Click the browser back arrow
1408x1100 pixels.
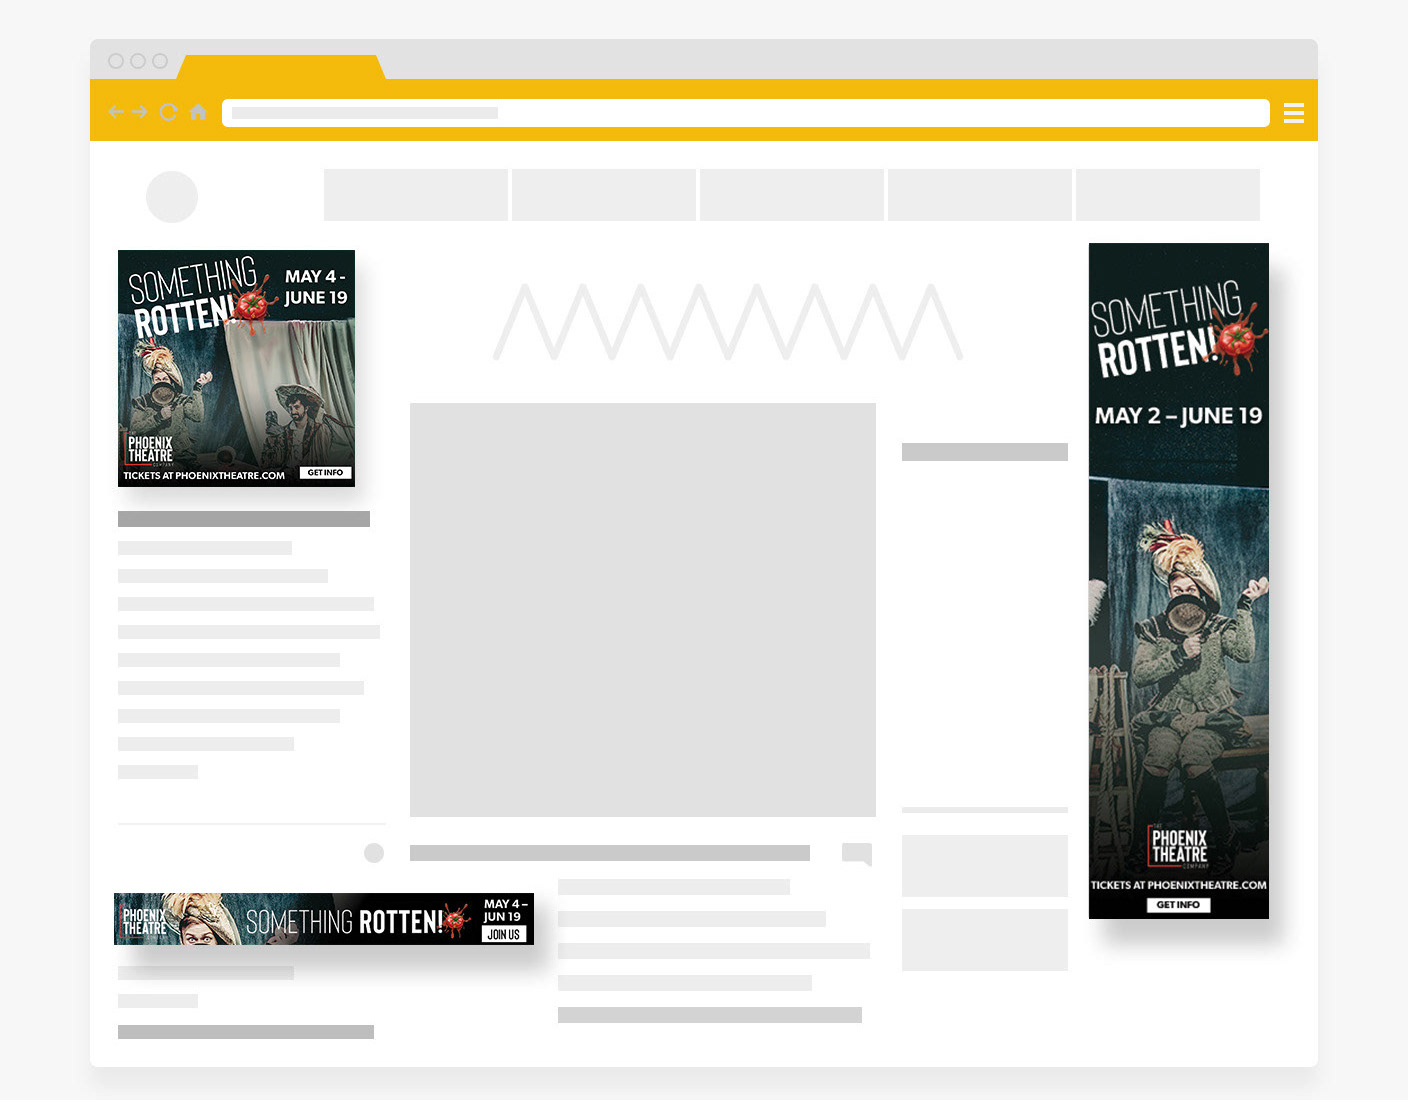click(x=115, y=112)
